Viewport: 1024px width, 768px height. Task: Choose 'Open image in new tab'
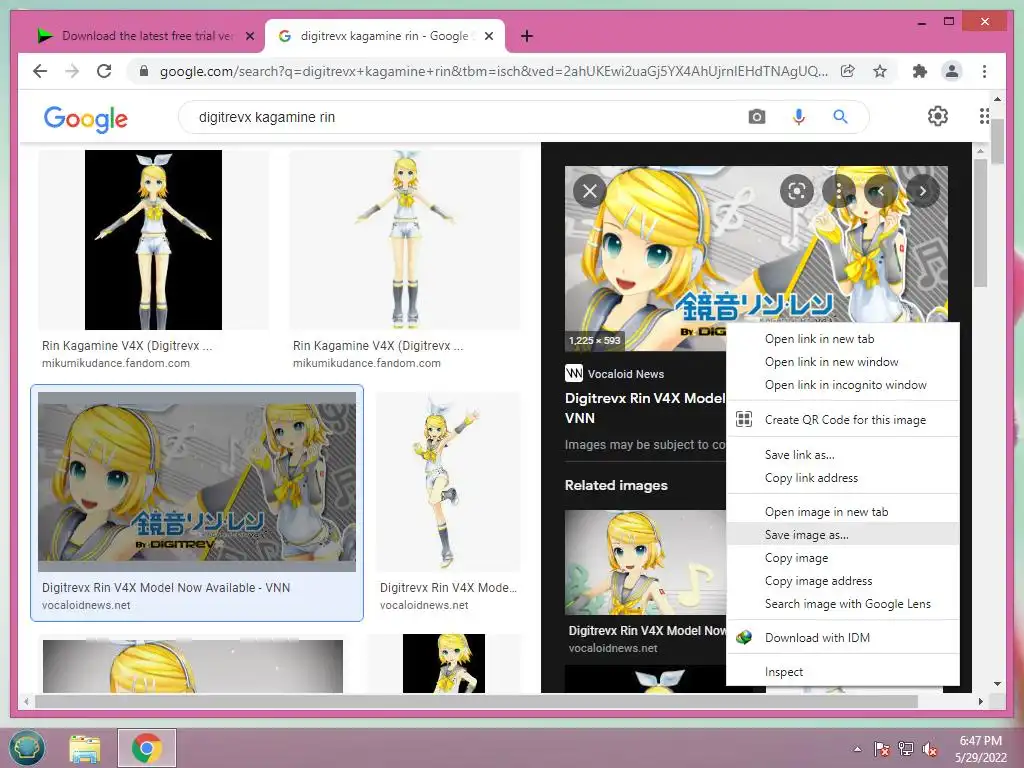(842, 512)
